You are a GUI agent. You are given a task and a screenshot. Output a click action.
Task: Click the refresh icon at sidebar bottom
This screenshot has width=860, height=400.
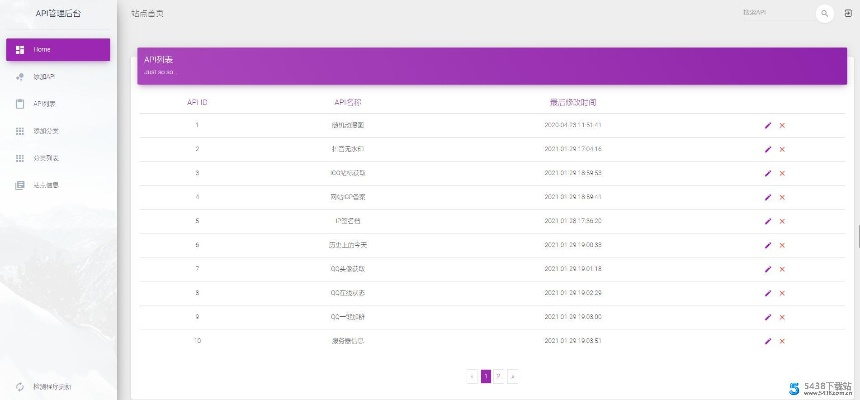[x=20, y=386]
